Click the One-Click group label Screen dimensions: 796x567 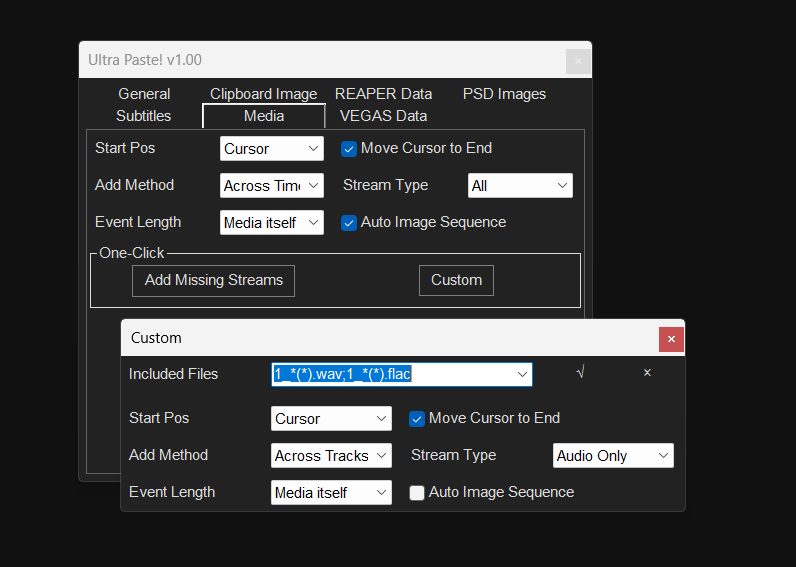(131, 253)
